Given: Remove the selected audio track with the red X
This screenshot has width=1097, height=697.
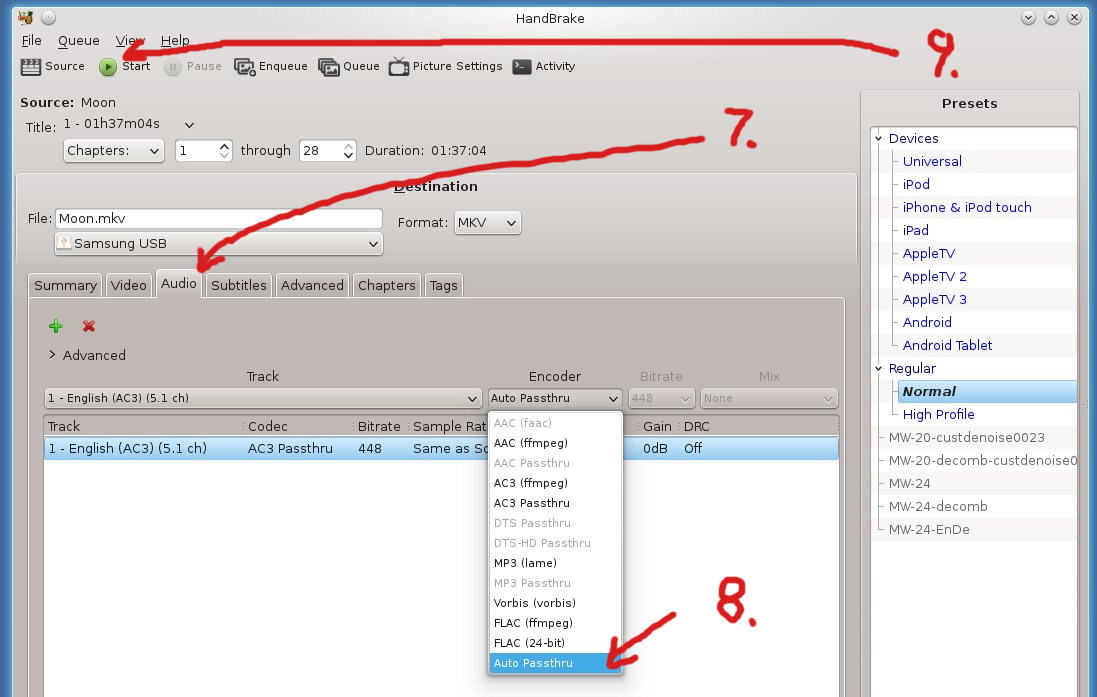Looking at the screenshot, I should pyautogui.click(x=88, y=326).
